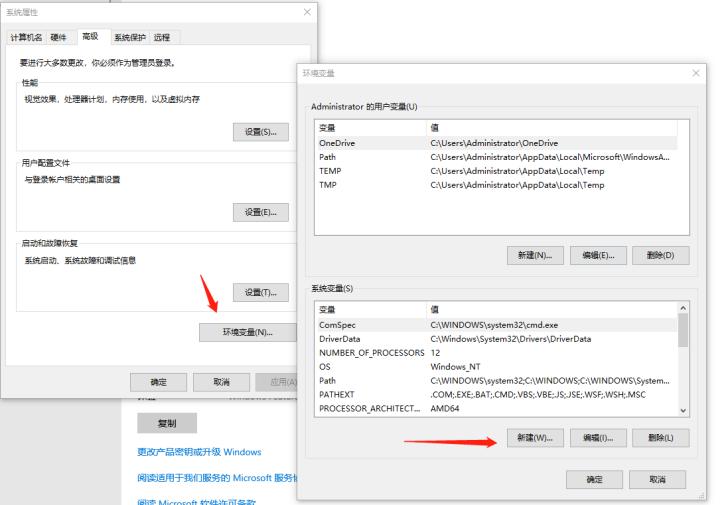This screenshot has width=720, height=505.
Task: Click 删除(L) for system variables
Action: pyautogui.click(x=660, y=438)
